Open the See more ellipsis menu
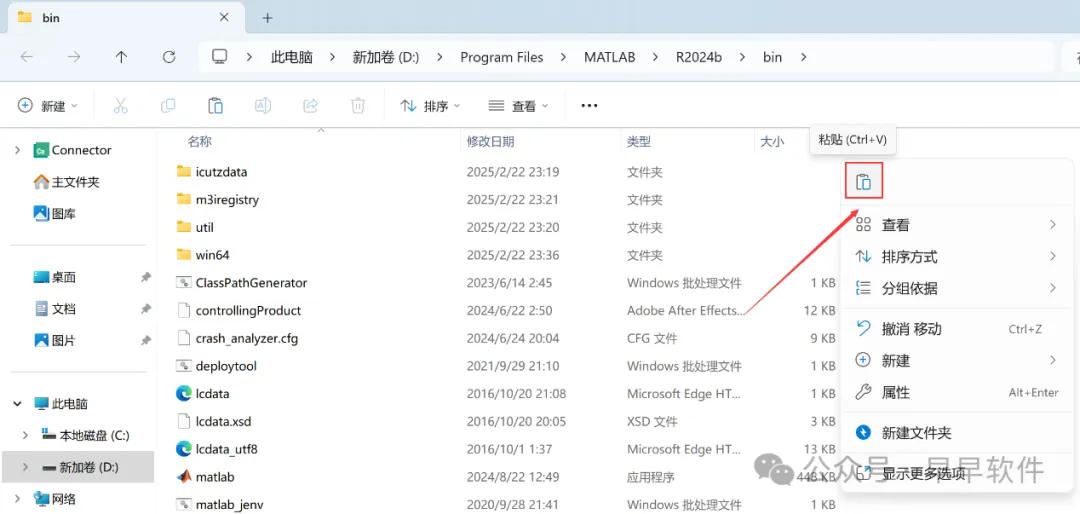The image size is (1080, 514). (x=589, y=105)
